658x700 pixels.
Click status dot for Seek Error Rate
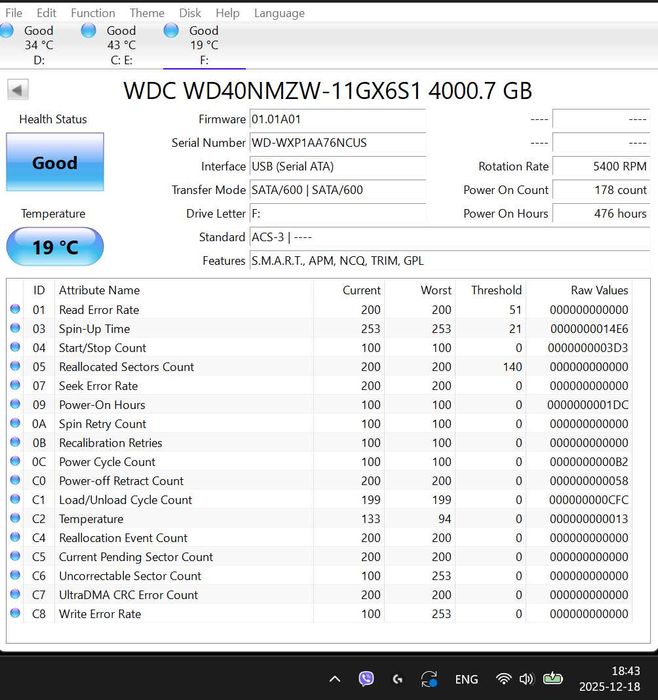[15, 385]
